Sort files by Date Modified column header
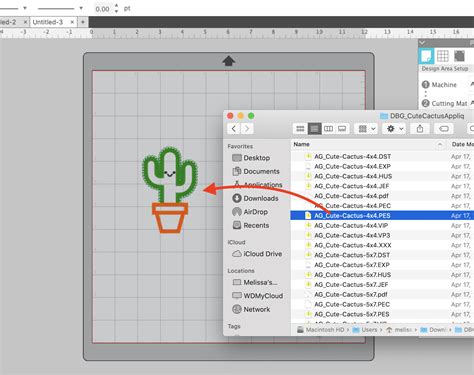Screen dimensions: 474x375 (462, 144)
